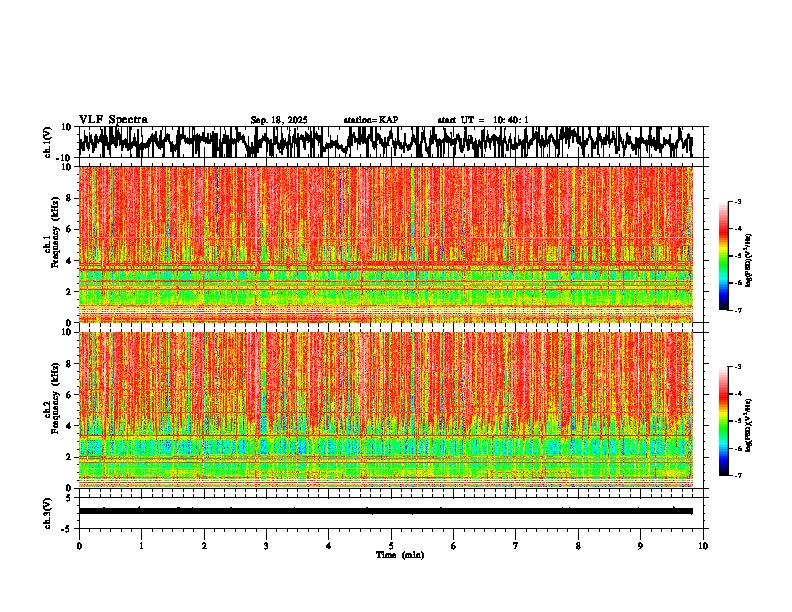Click the "VLF Spectra" plot title
This screenshot has height=612, width=792.
[113, 120]
